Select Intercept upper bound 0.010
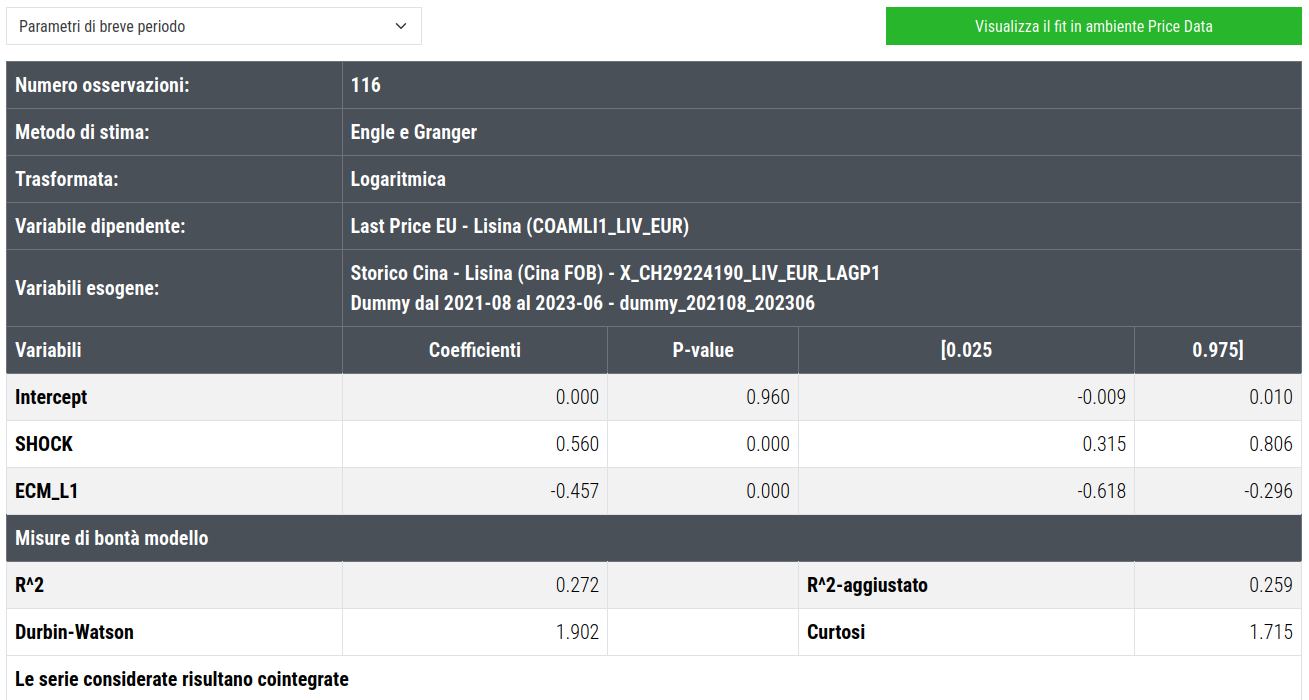Viewport: 1309px width, 700px height. (1271, 397)
